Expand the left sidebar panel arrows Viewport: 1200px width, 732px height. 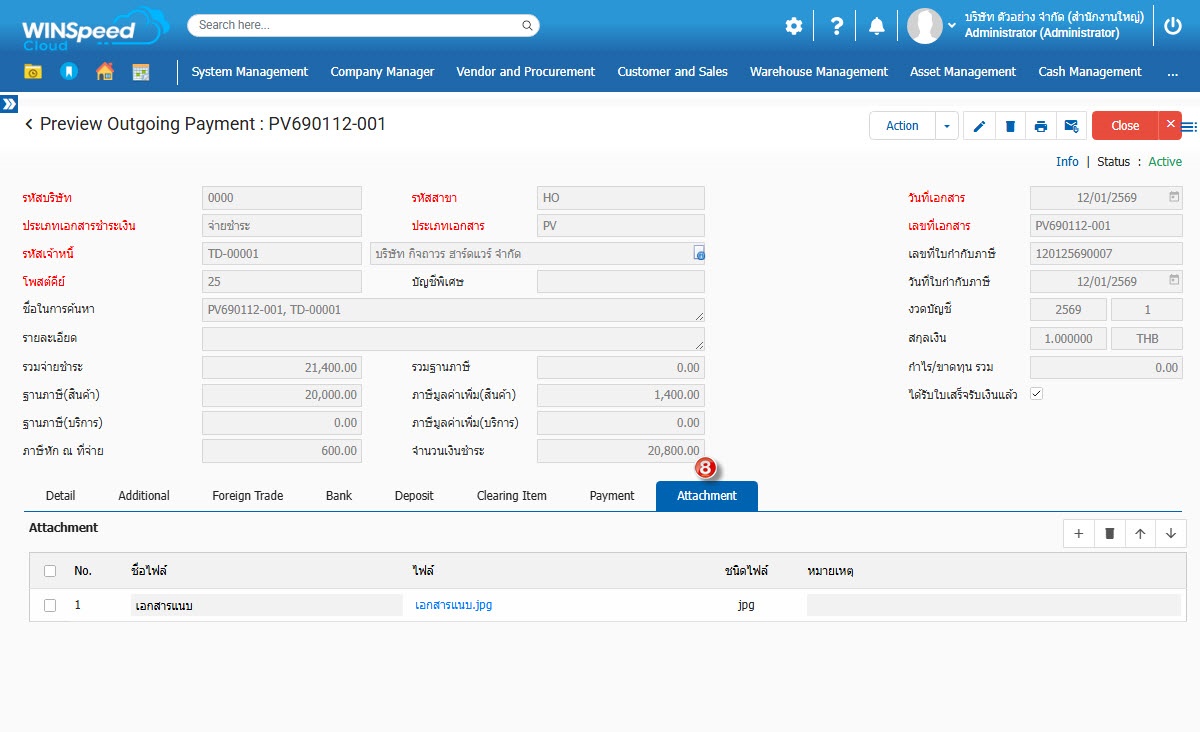pos(9,104)
